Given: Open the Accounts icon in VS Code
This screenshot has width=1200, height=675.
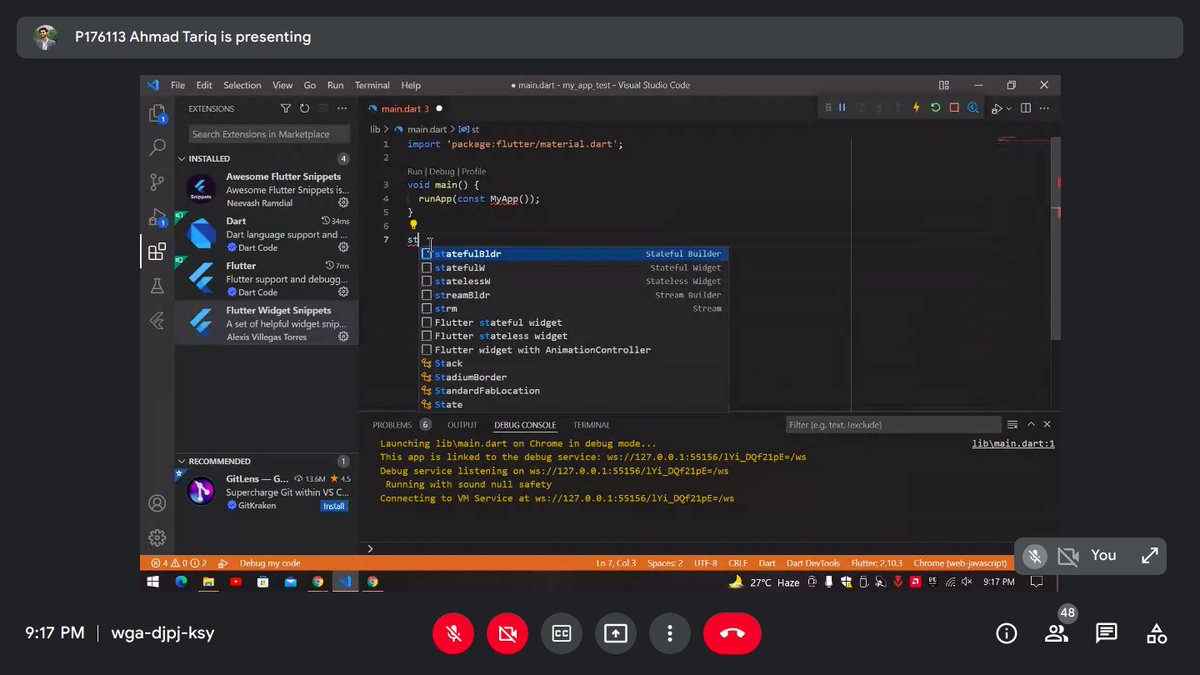Looking at the screenshot, I should pyautogui.click(x=157, y=503).
